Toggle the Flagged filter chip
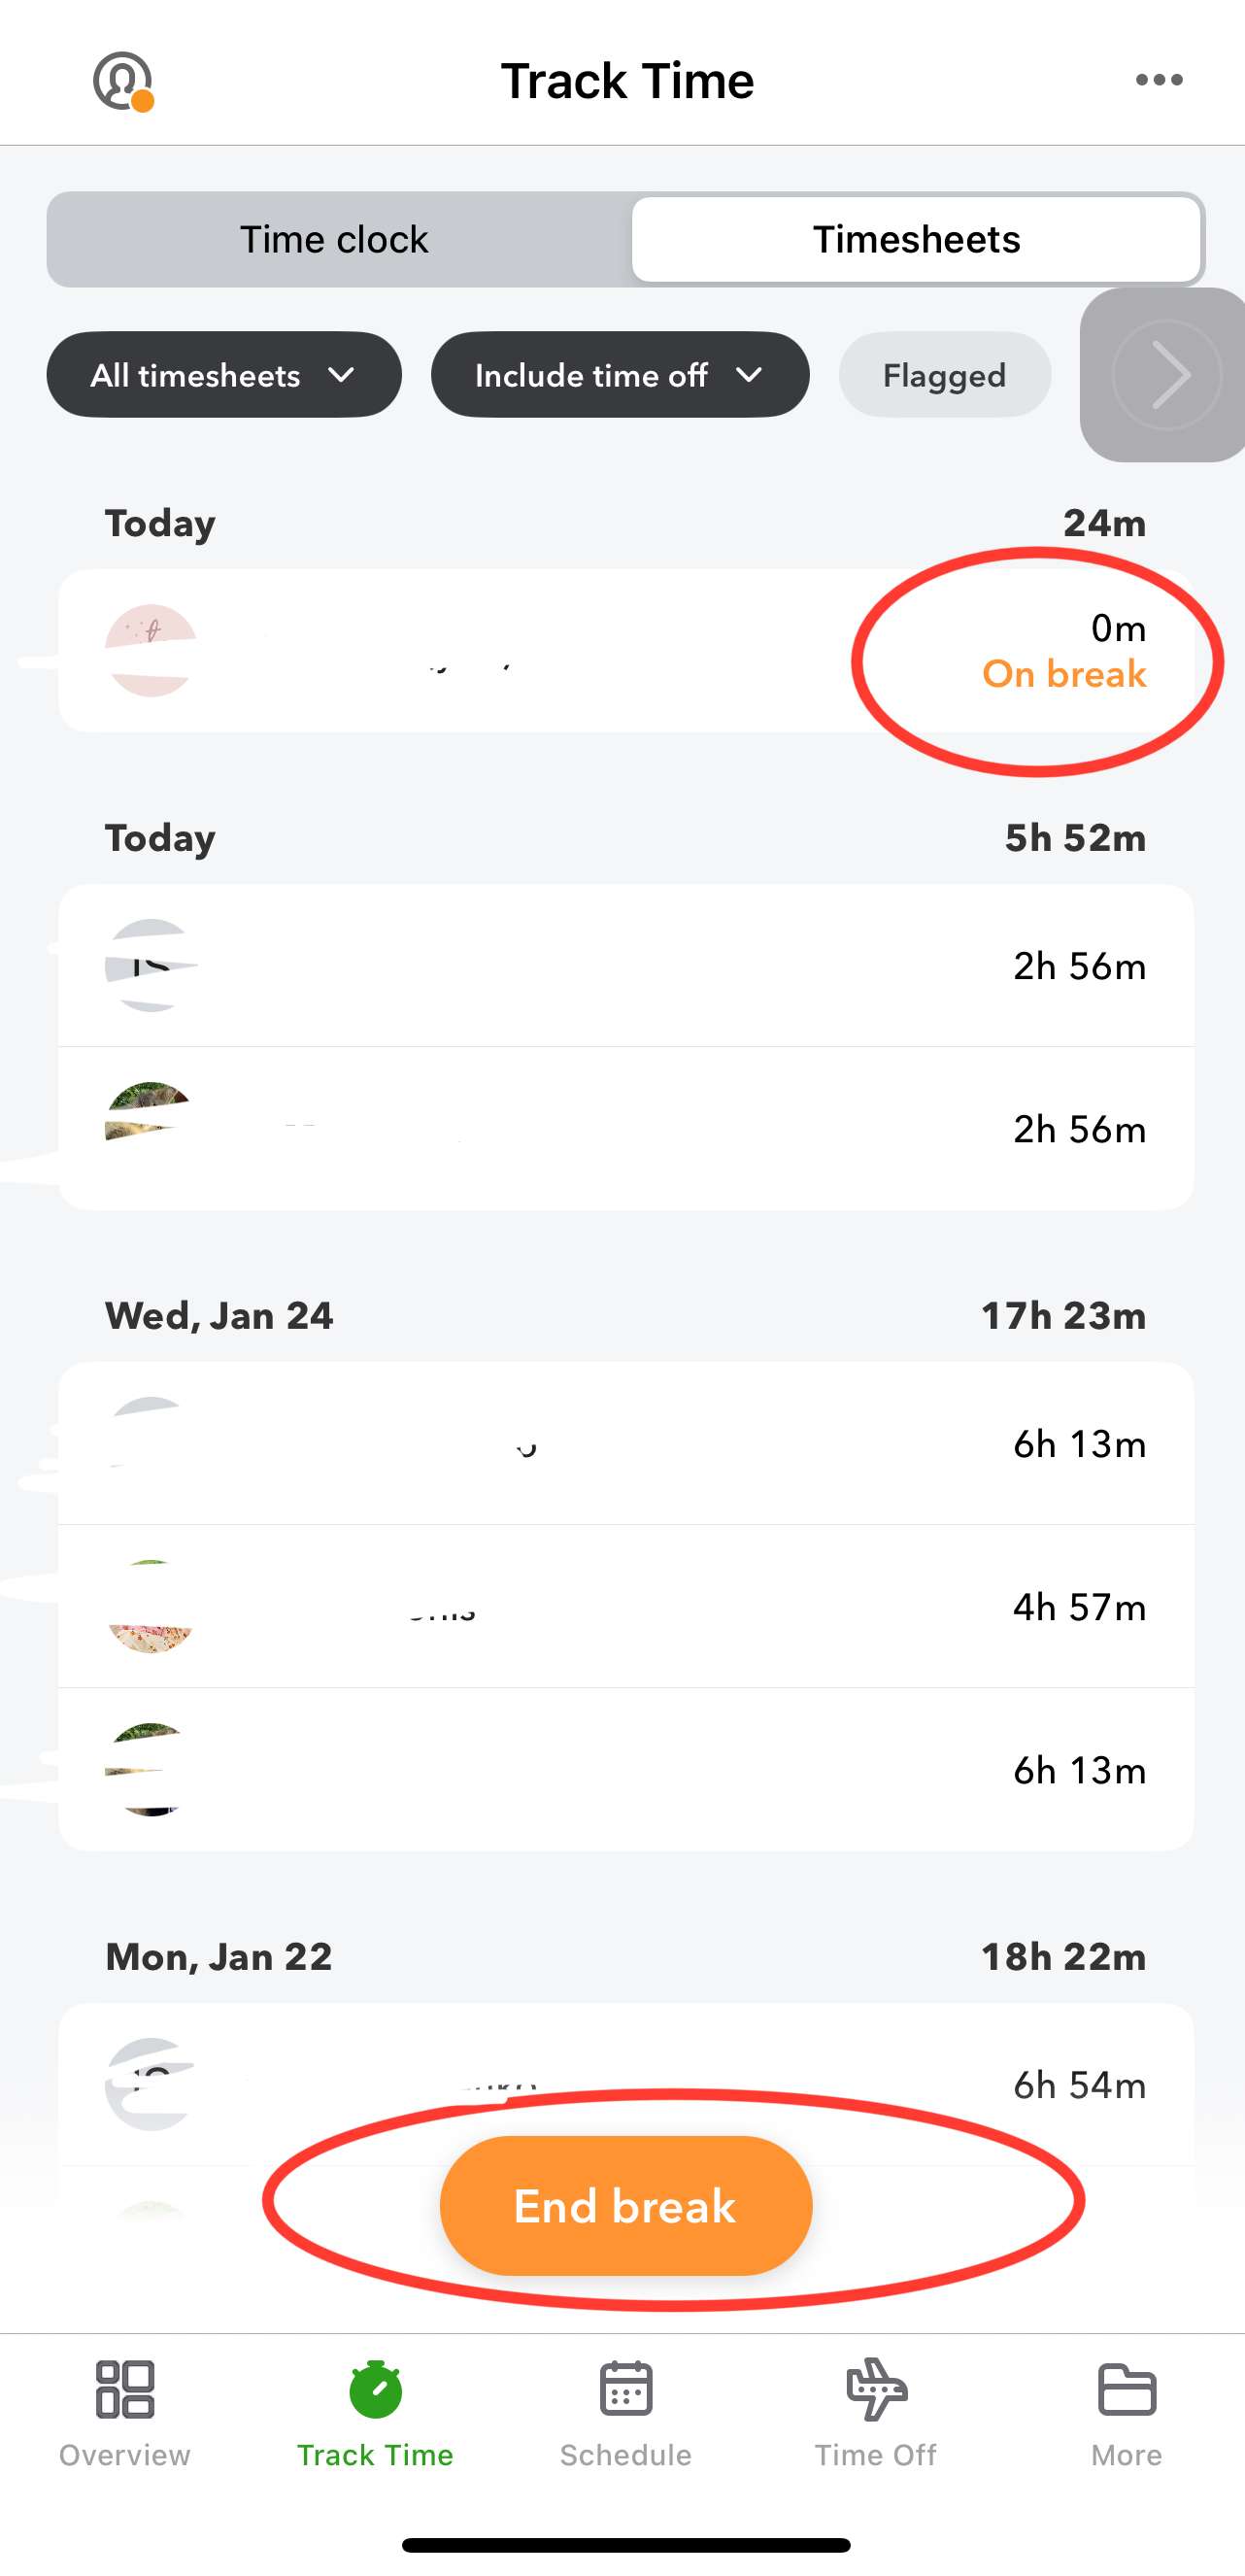 coord(944,375)
